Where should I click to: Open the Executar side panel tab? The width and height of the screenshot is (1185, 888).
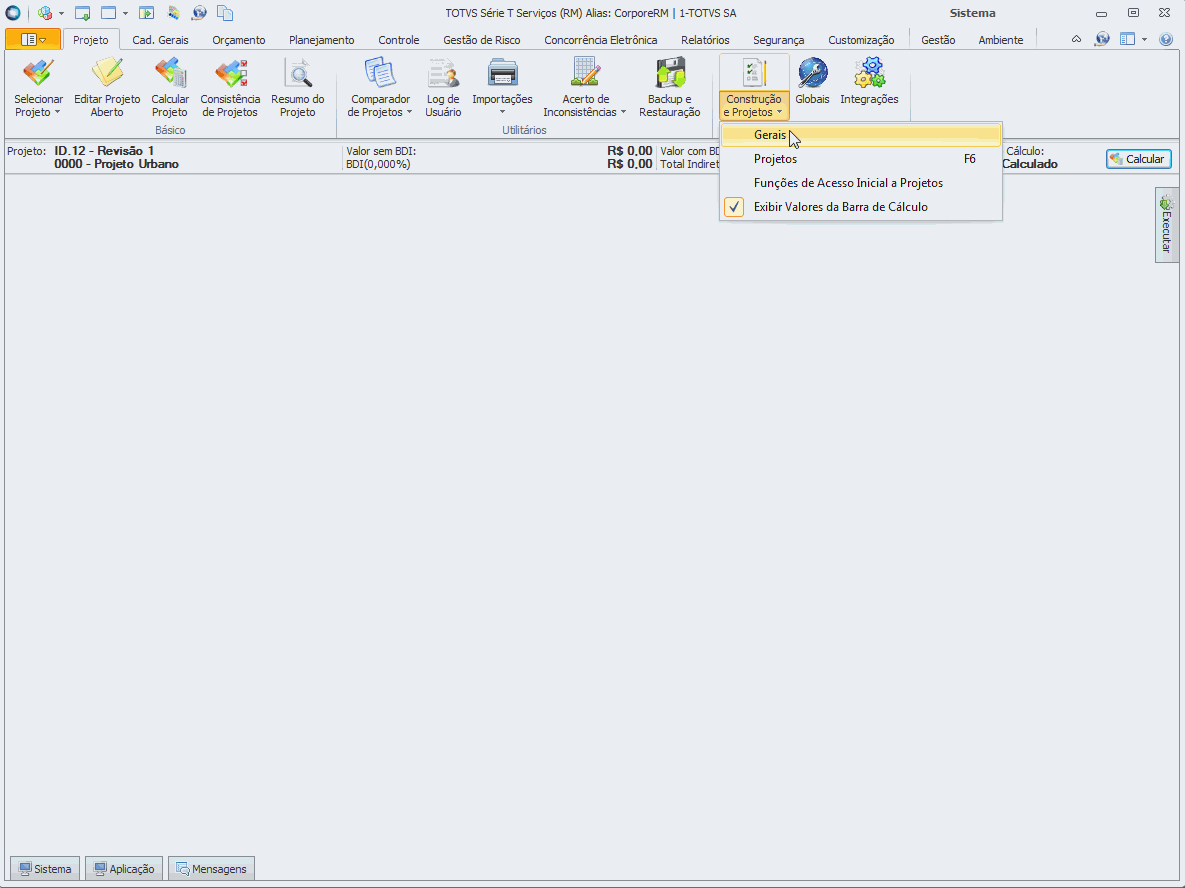(1166, 224)
